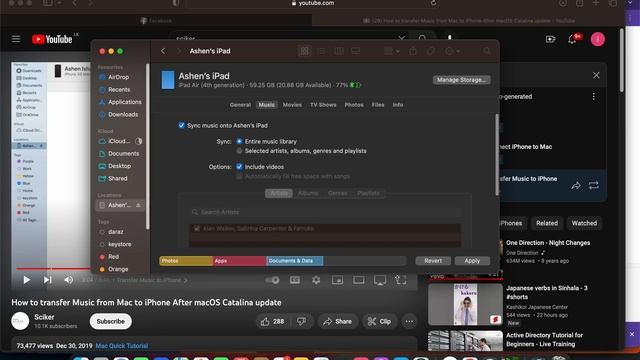
Task: Open Finder group-by dropdown
Action: click(391, 51)
